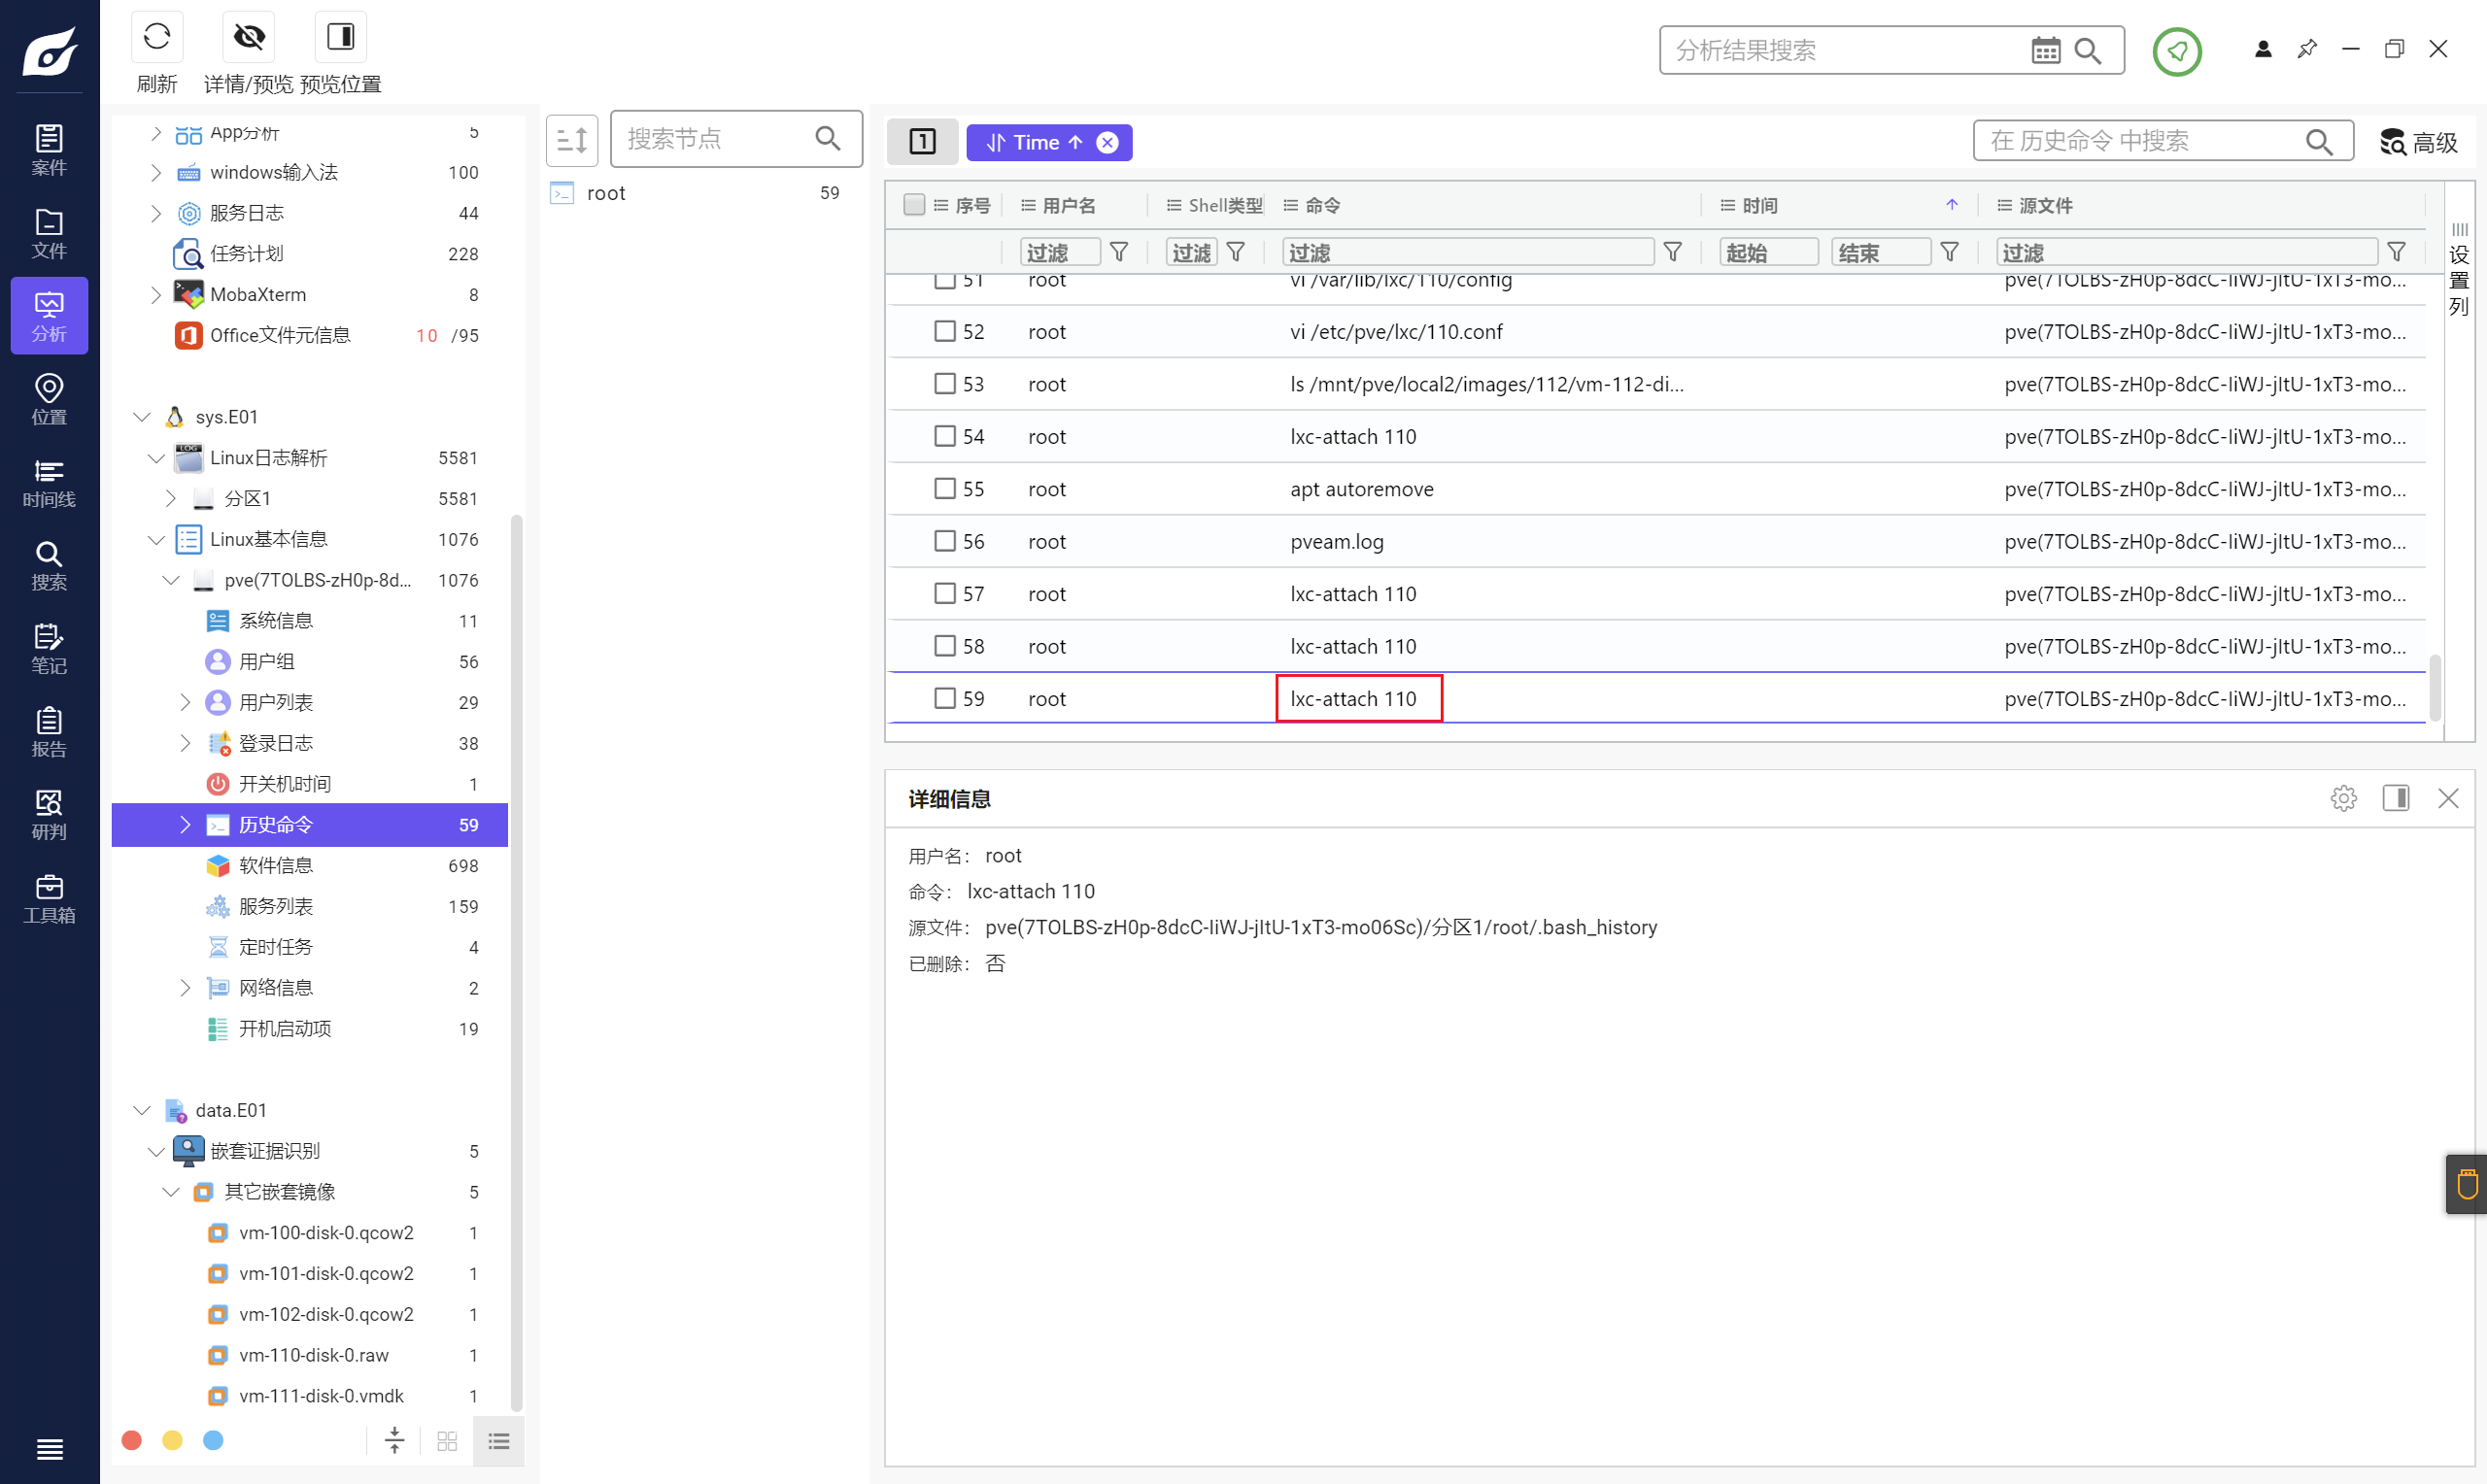Expand the 网络信息 node
The image size is (2487, 1484).
point(184,988)
